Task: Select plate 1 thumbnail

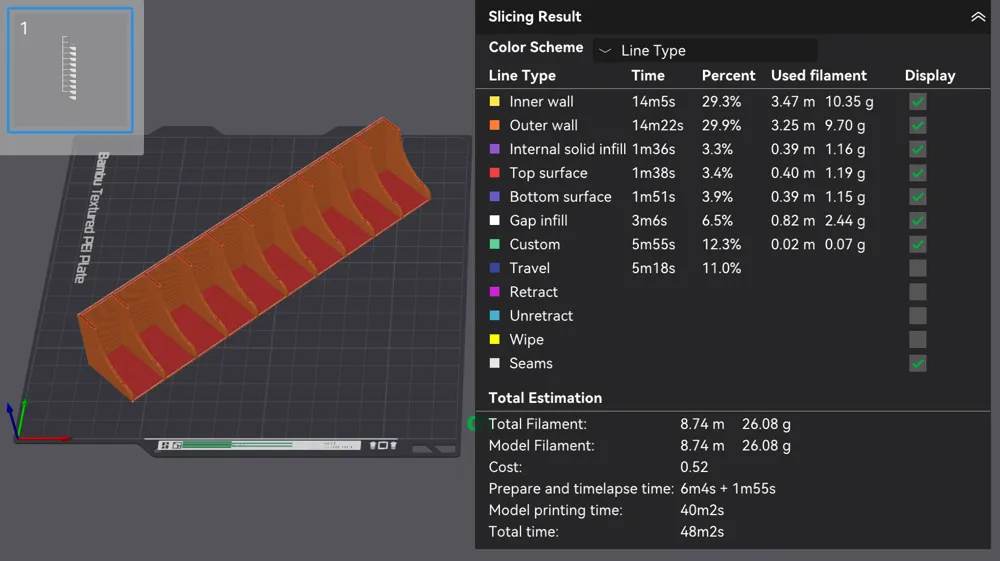Action: [70, 70]
